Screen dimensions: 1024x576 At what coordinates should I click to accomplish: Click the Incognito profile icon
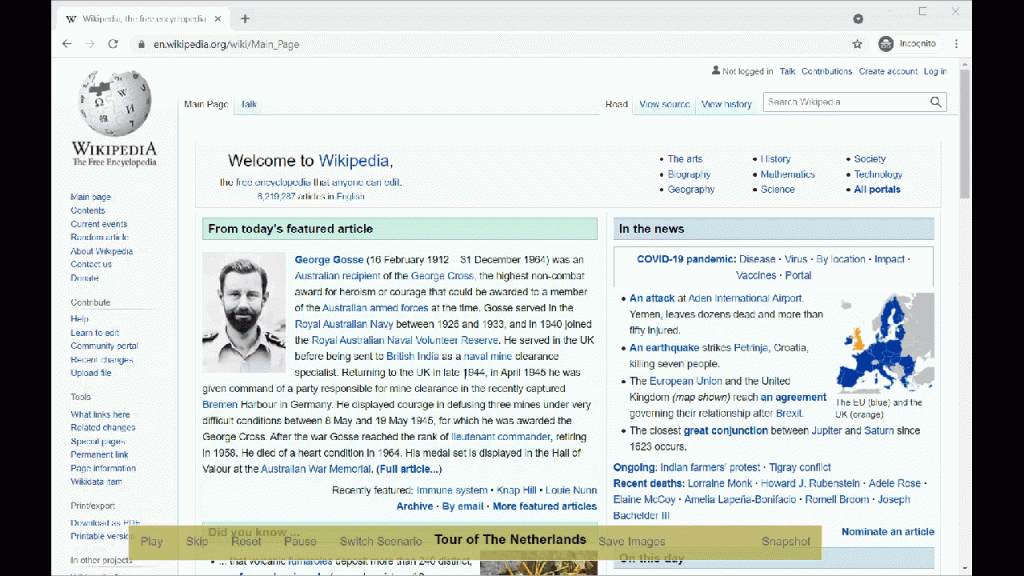point(886,44)
